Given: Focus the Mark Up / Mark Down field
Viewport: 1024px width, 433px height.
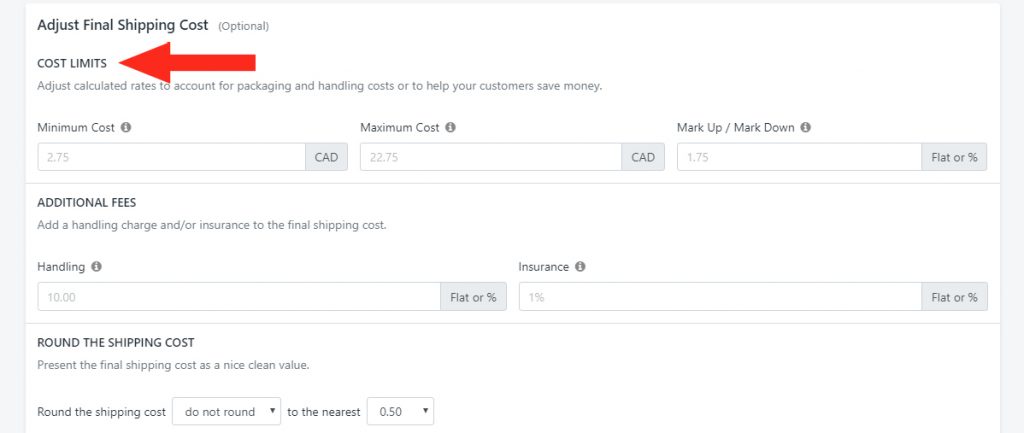Looking at the screenshot, I should point(799,157).
